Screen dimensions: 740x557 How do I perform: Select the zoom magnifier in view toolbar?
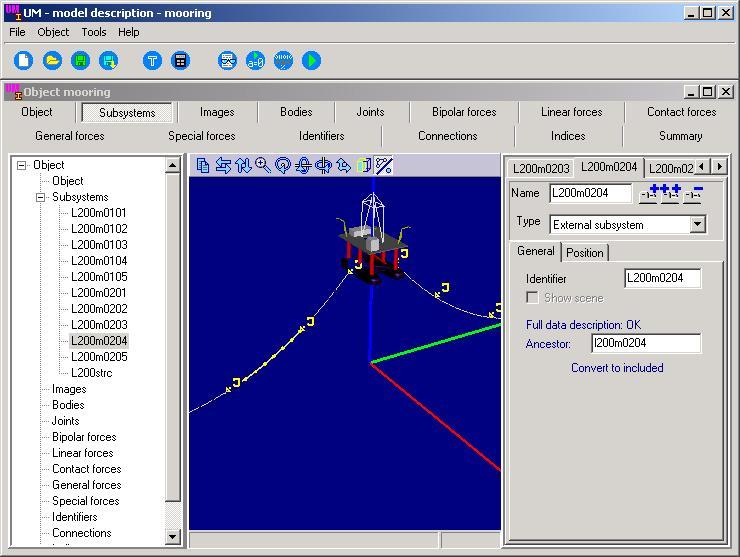coord(263,166)
